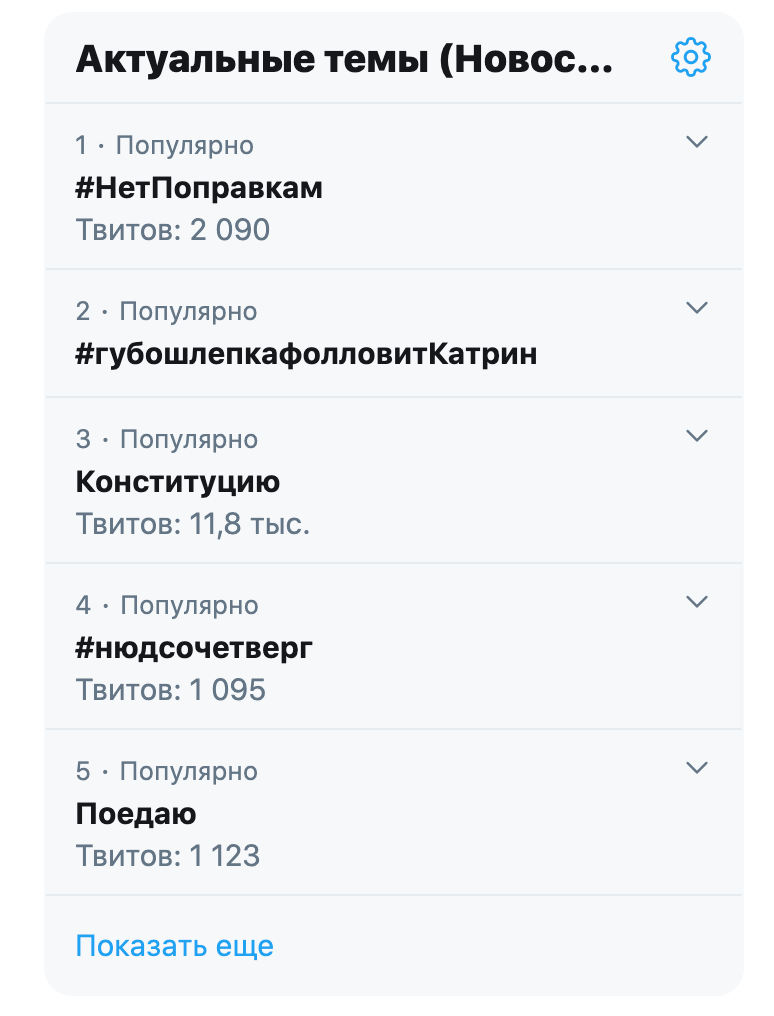774x1016 pixels.
Task: Open the #НетПоправкам hashtag trend
Action: pos(199,188)
